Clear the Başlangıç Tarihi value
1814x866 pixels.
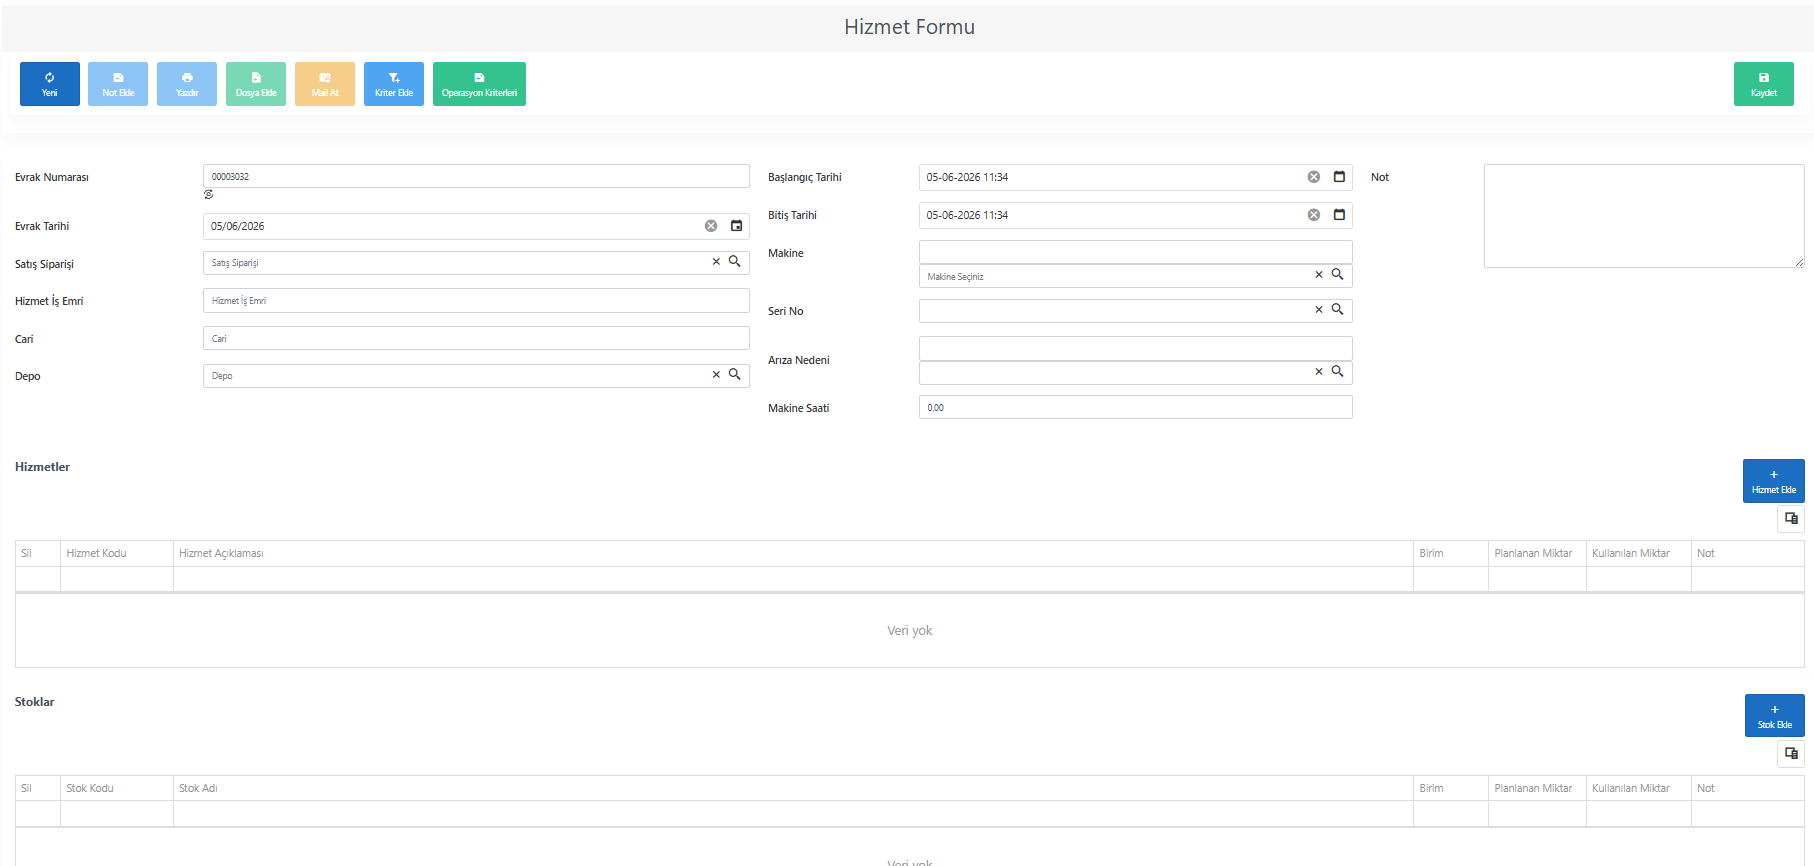click(1314, 177)
